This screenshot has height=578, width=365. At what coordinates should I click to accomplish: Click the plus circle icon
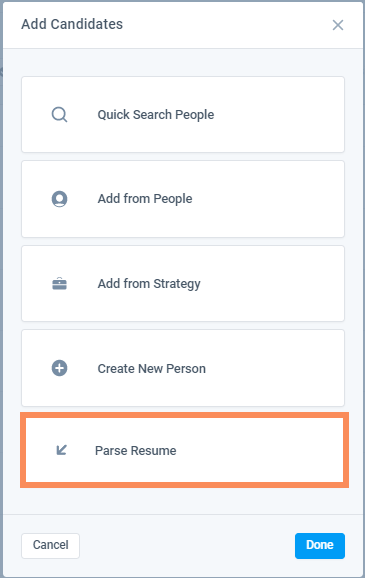[59, 368]
